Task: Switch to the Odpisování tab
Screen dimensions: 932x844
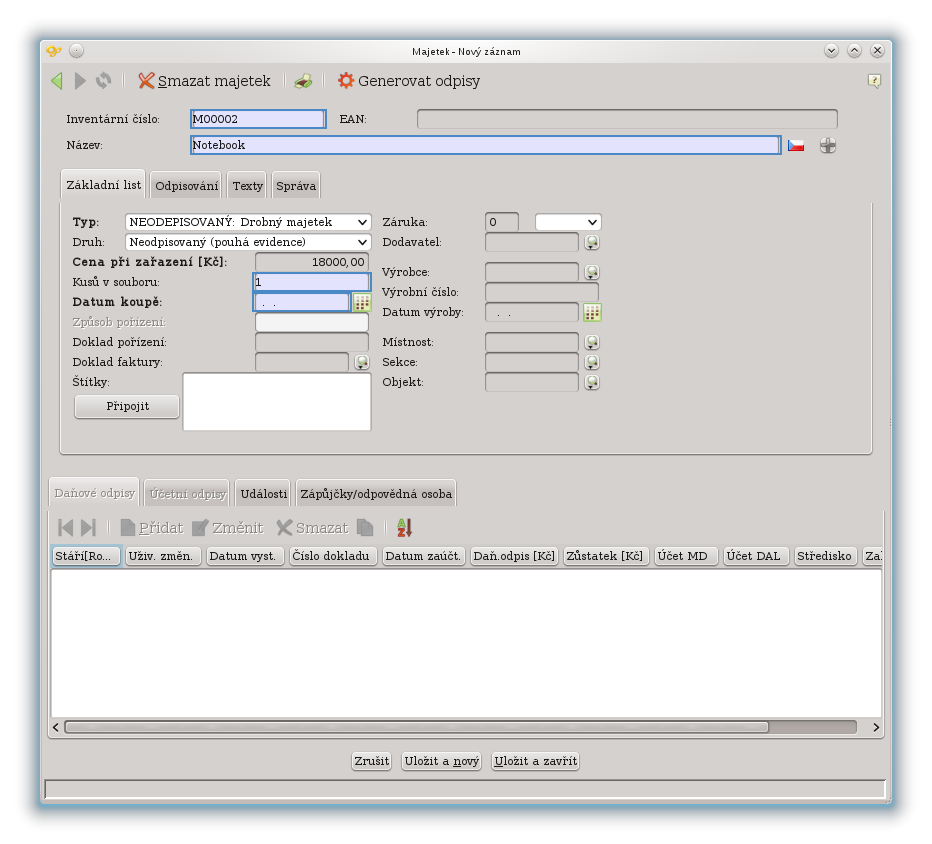Action: 186,186
